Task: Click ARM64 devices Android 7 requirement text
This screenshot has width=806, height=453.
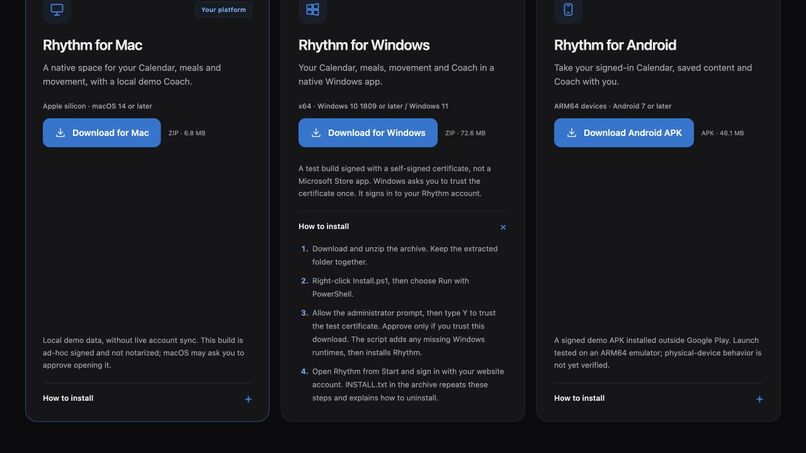Action: coord(613,106)
